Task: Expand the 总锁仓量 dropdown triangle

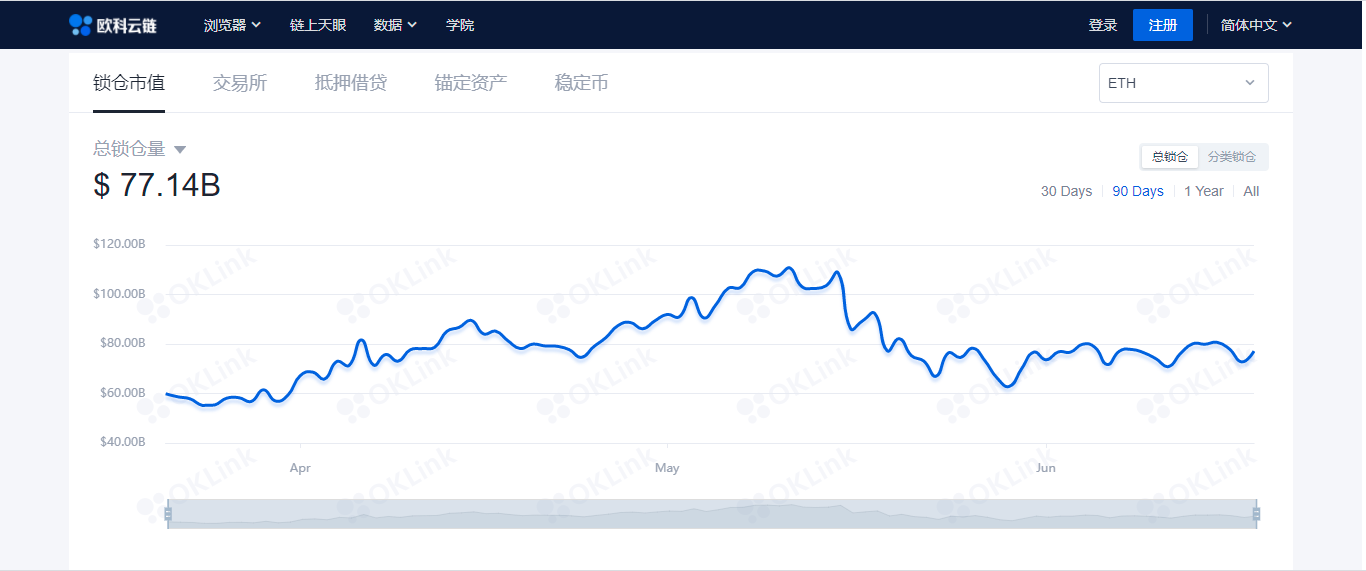Action: pyautogui.click(x=180, y=150)
